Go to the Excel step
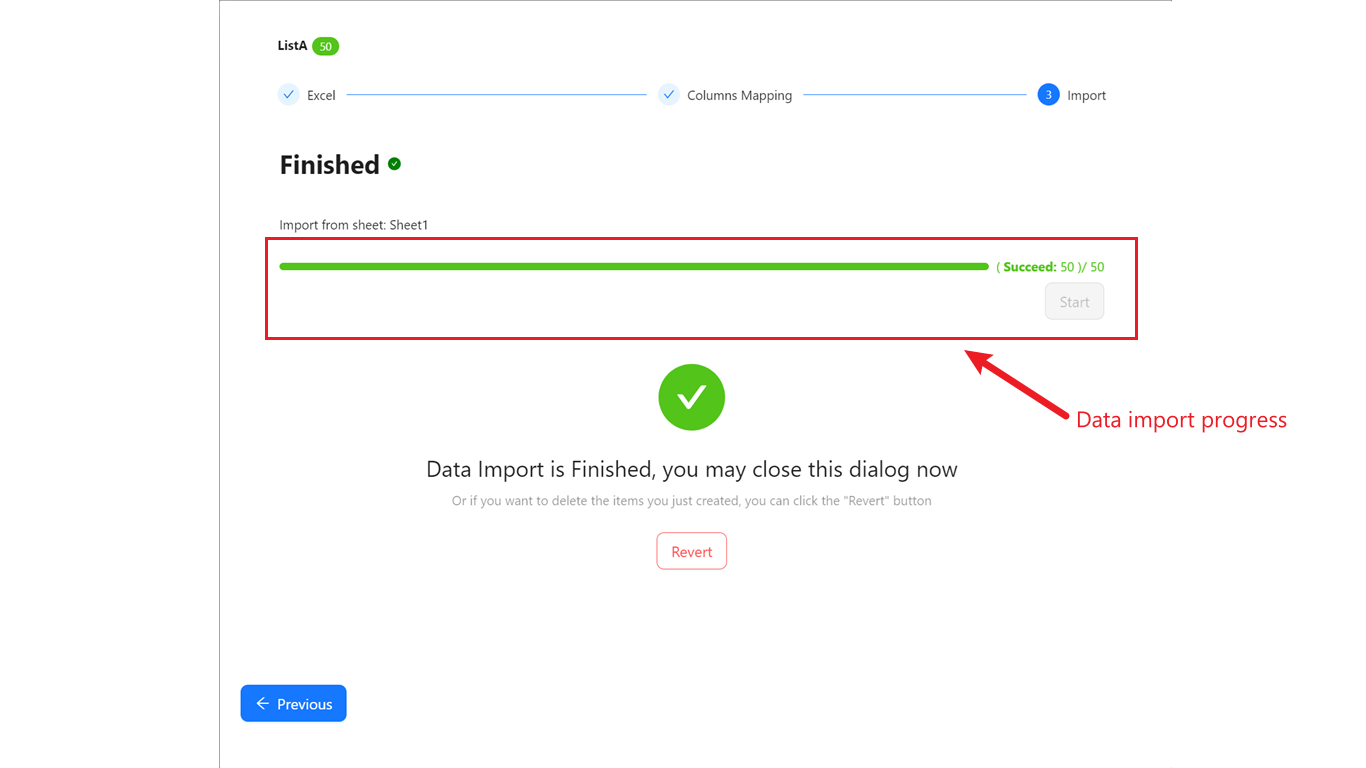Screen dimensions: 1366x768 pos(321,96)
